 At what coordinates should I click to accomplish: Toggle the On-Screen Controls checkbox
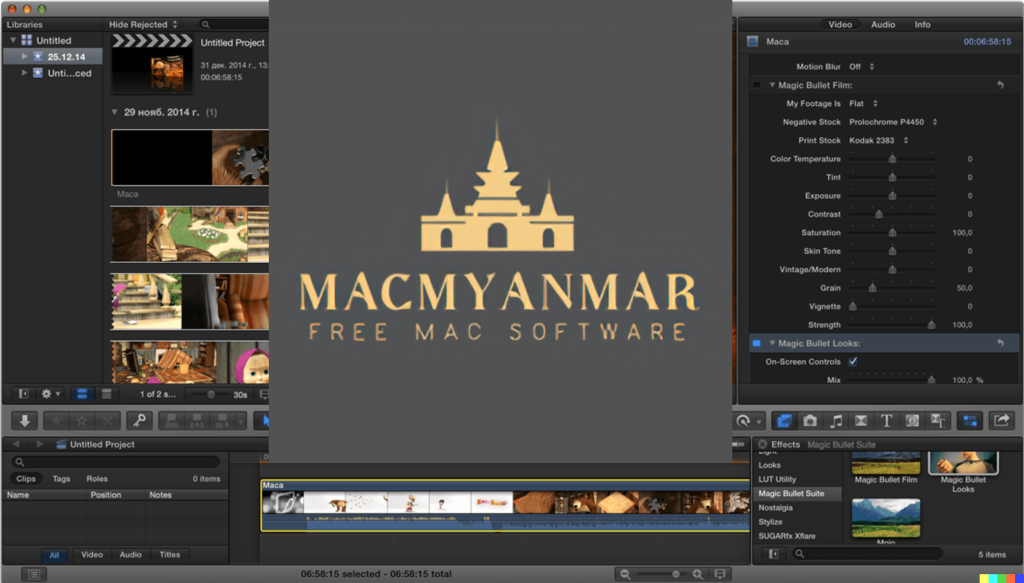coord(852,361)
